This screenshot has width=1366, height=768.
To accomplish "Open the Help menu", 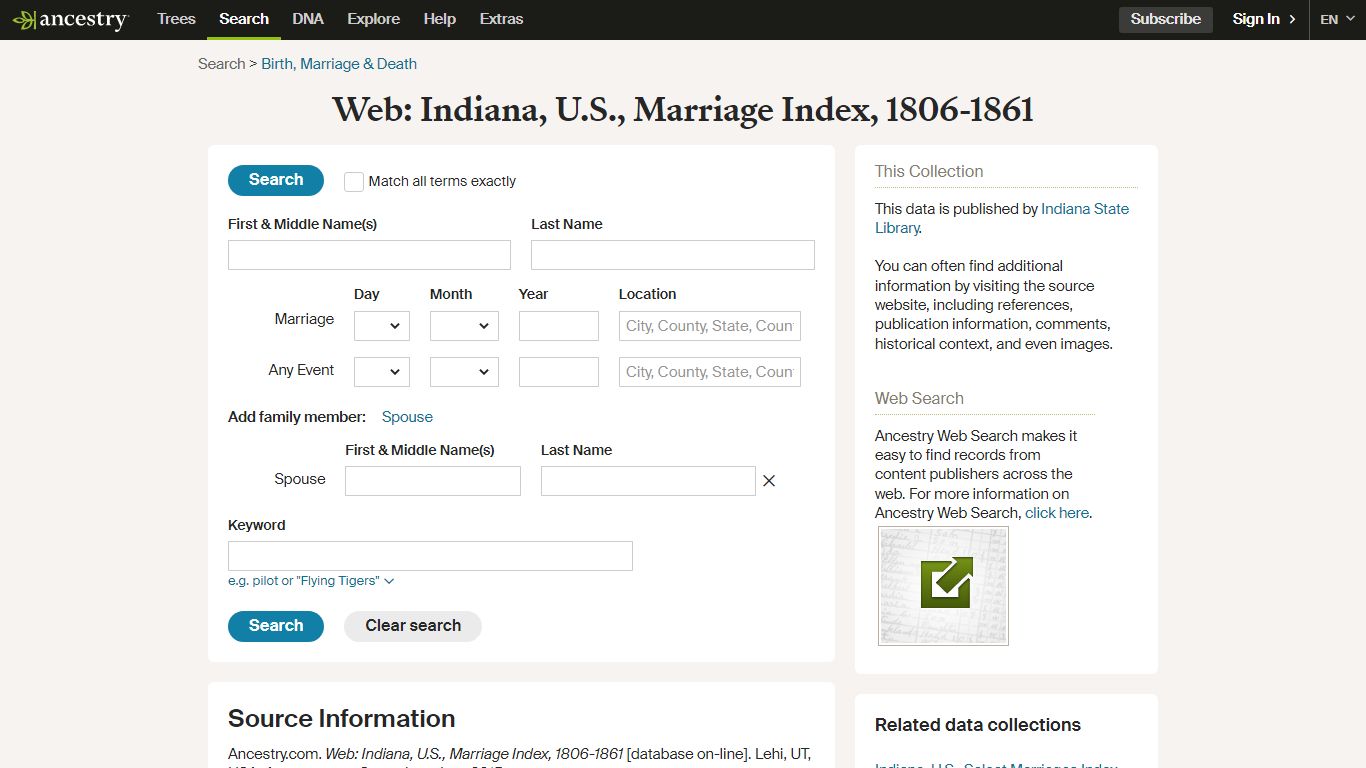I will point(440,19).
